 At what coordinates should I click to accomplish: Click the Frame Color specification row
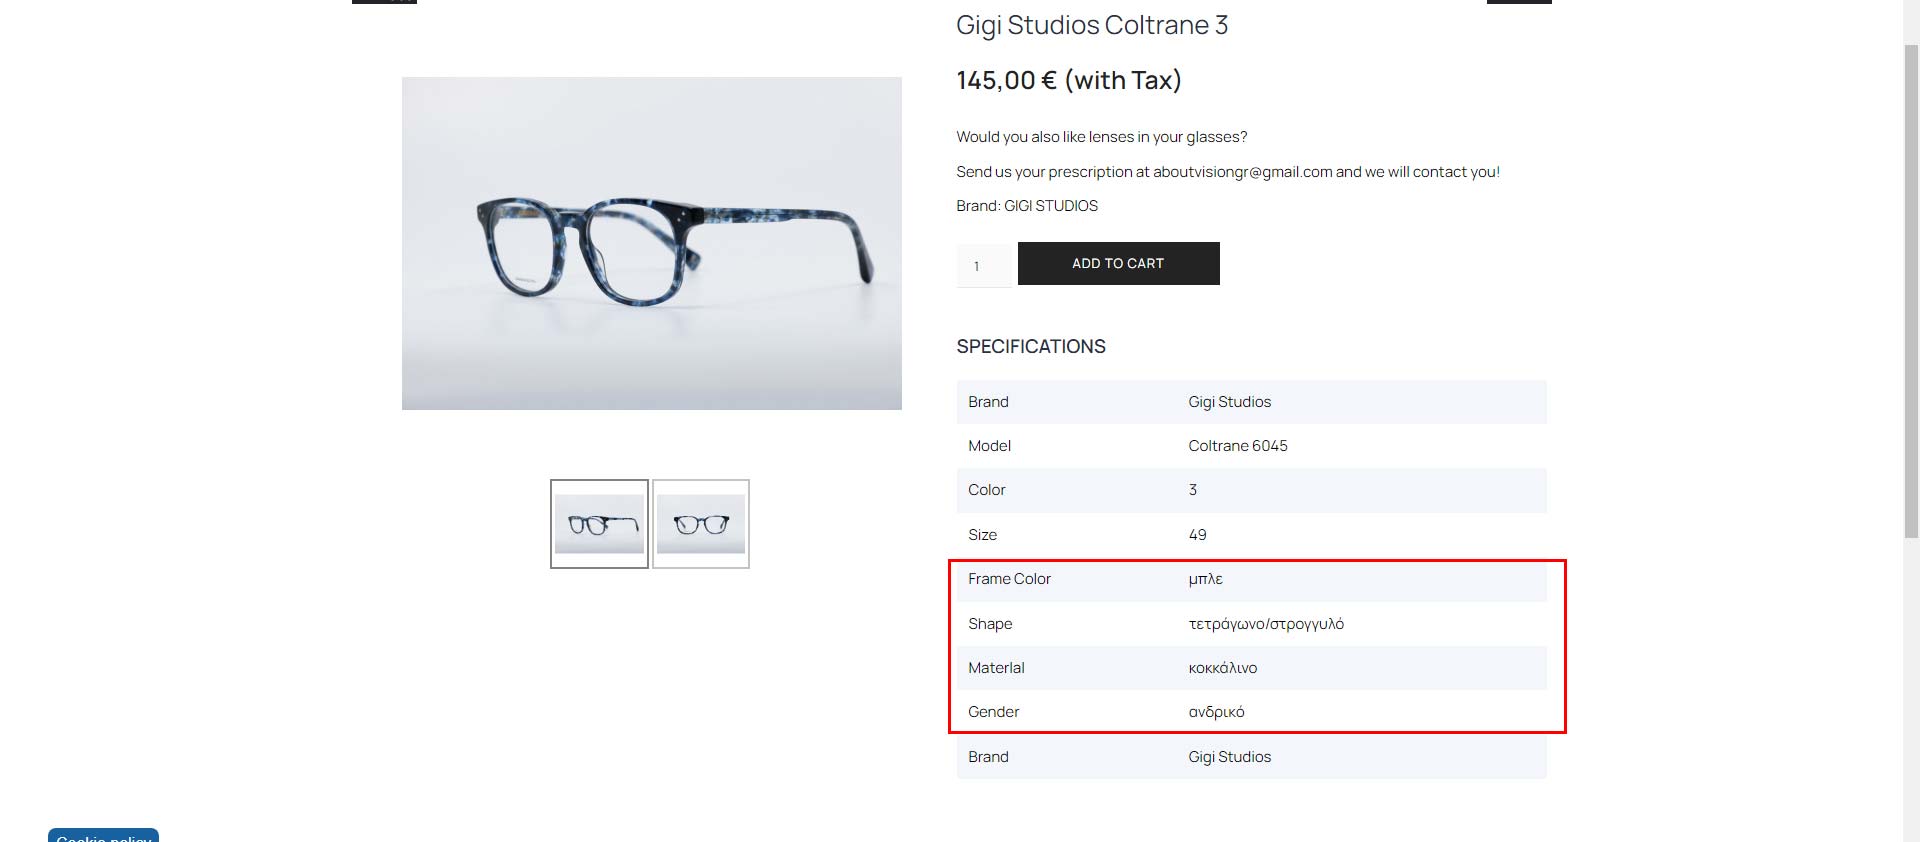click(x=1252, y=579)
